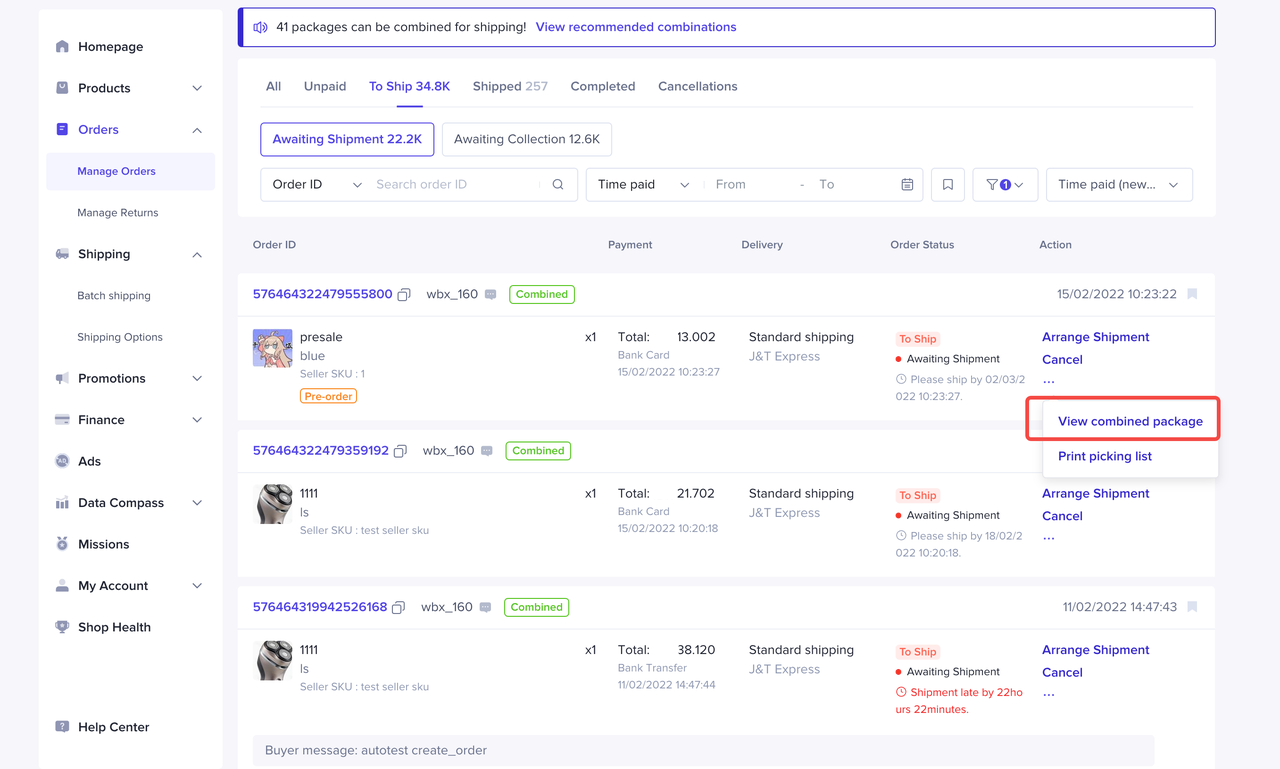Click the Missions medal icon in the sidebar
The width and height of the screenshot is (1280, 769).
tap(62, 544)
